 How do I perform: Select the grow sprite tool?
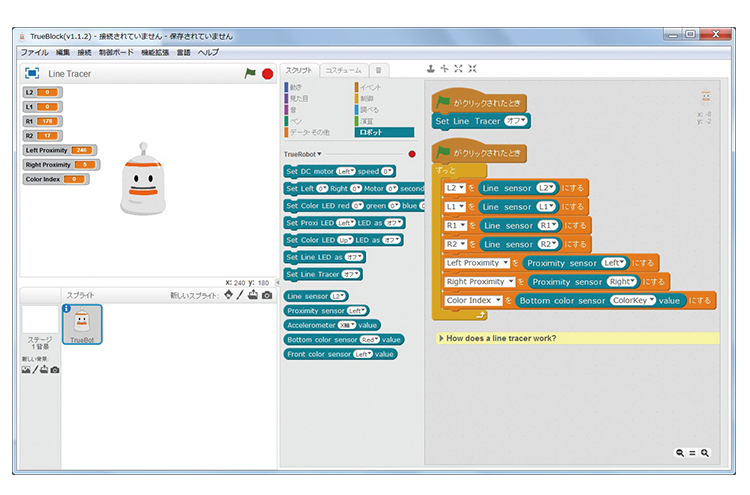[x=458, y=69]
